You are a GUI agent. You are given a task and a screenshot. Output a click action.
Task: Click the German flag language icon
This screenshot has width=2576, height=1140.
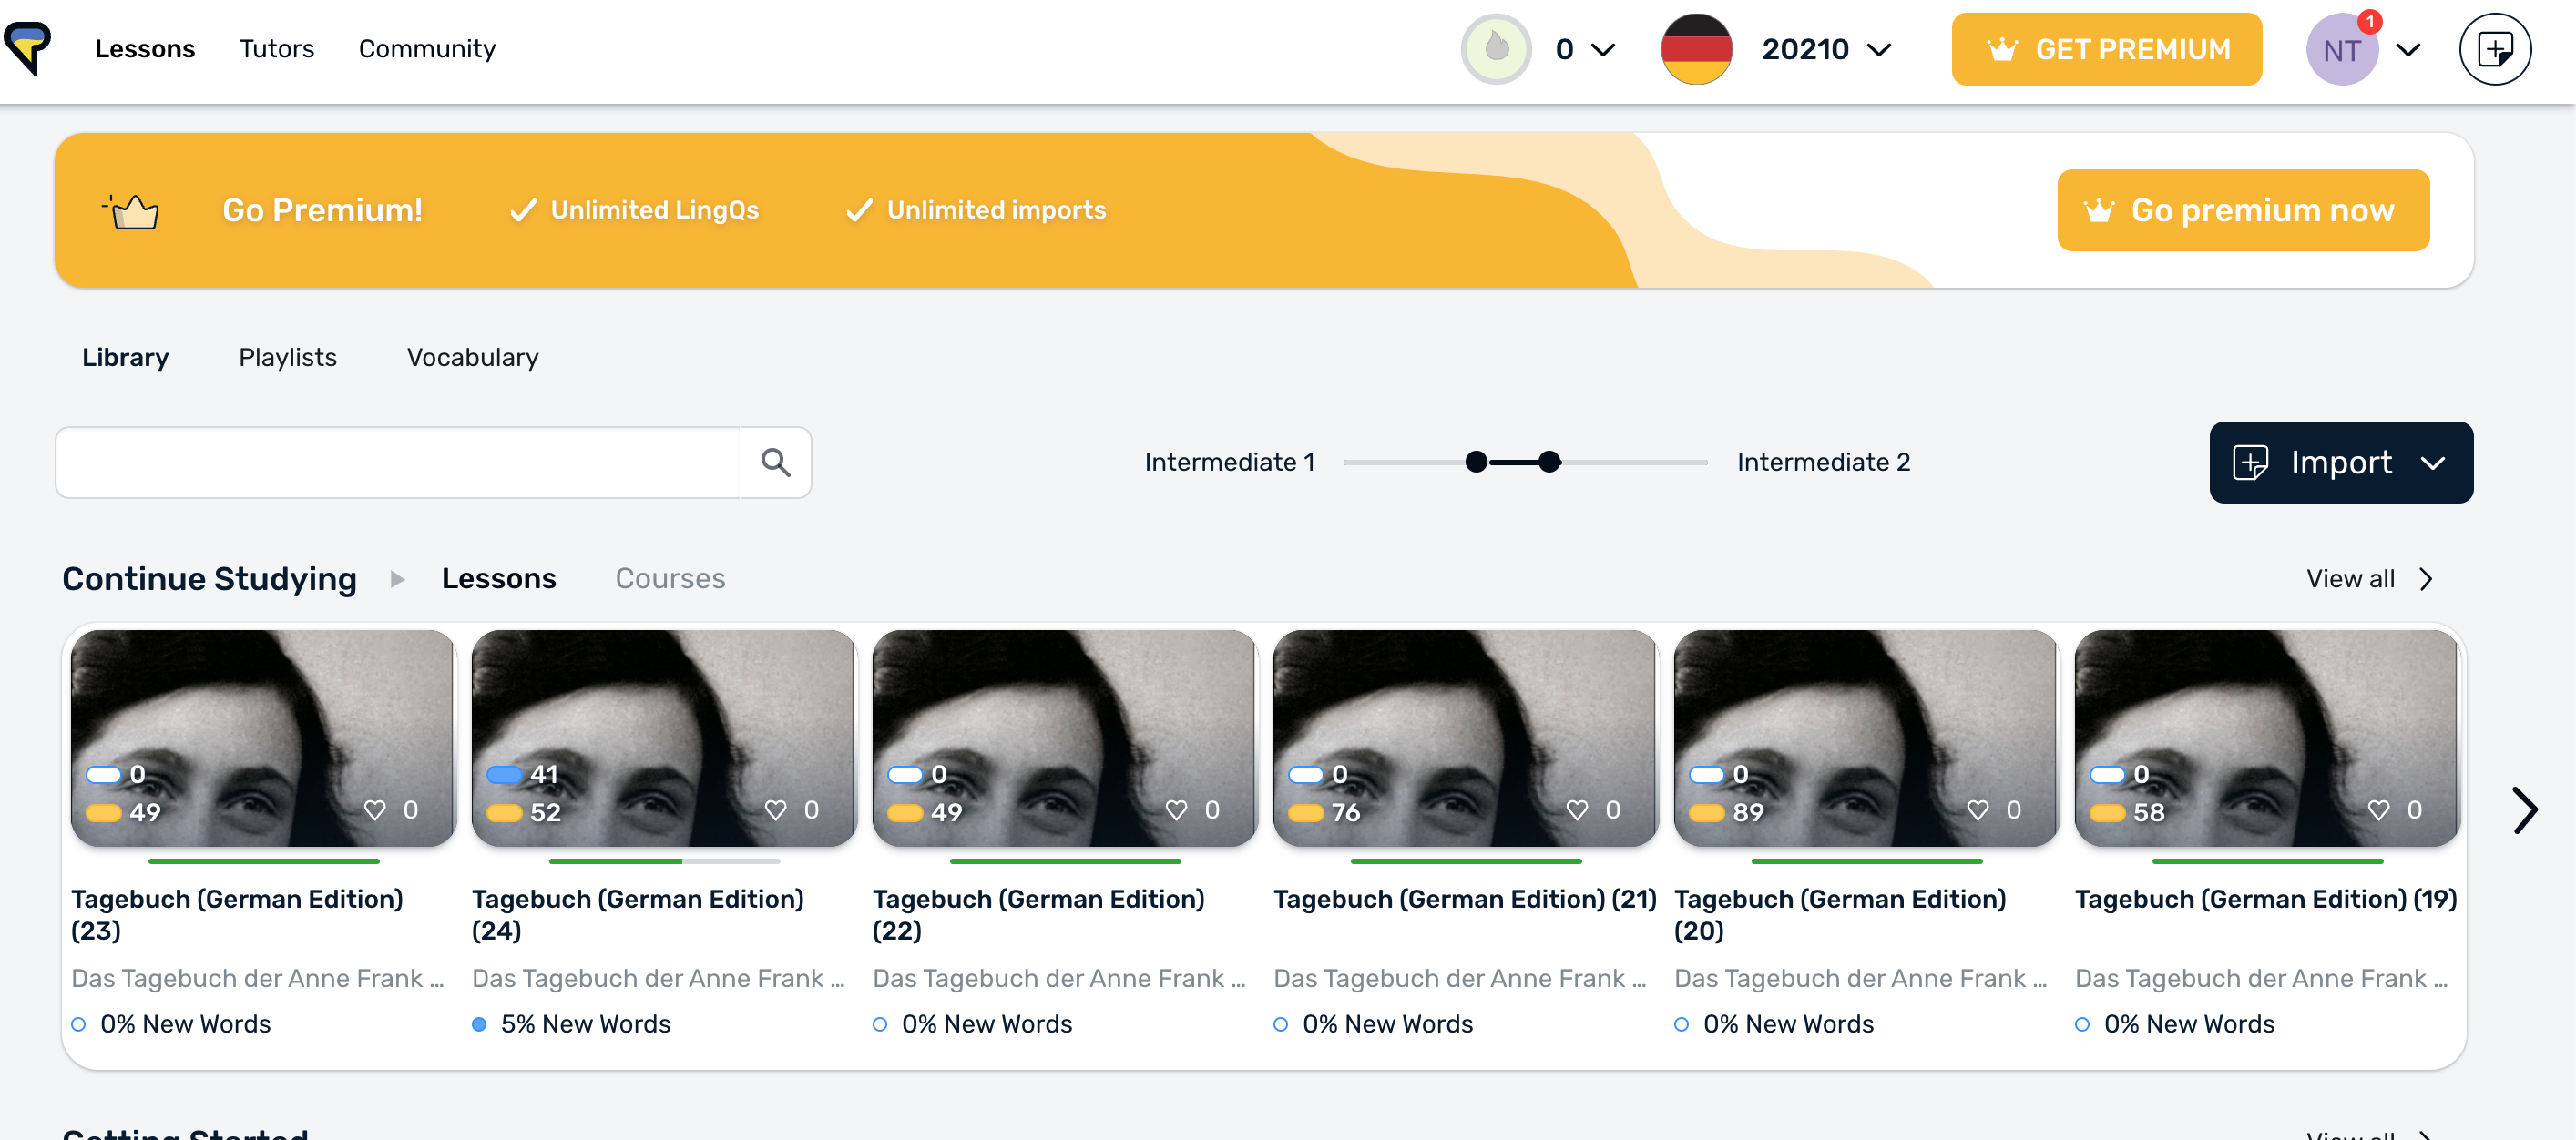pos(1696,48)
